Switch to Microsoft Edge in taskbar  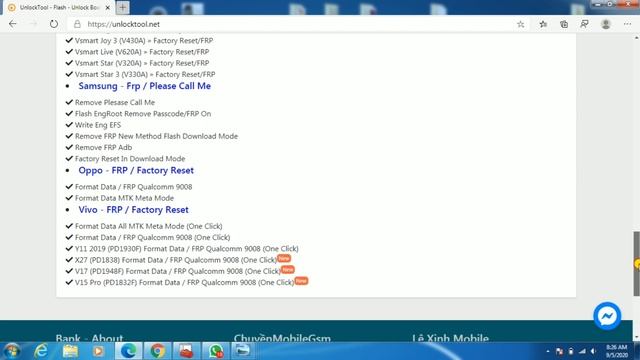(x=128, y=351)
